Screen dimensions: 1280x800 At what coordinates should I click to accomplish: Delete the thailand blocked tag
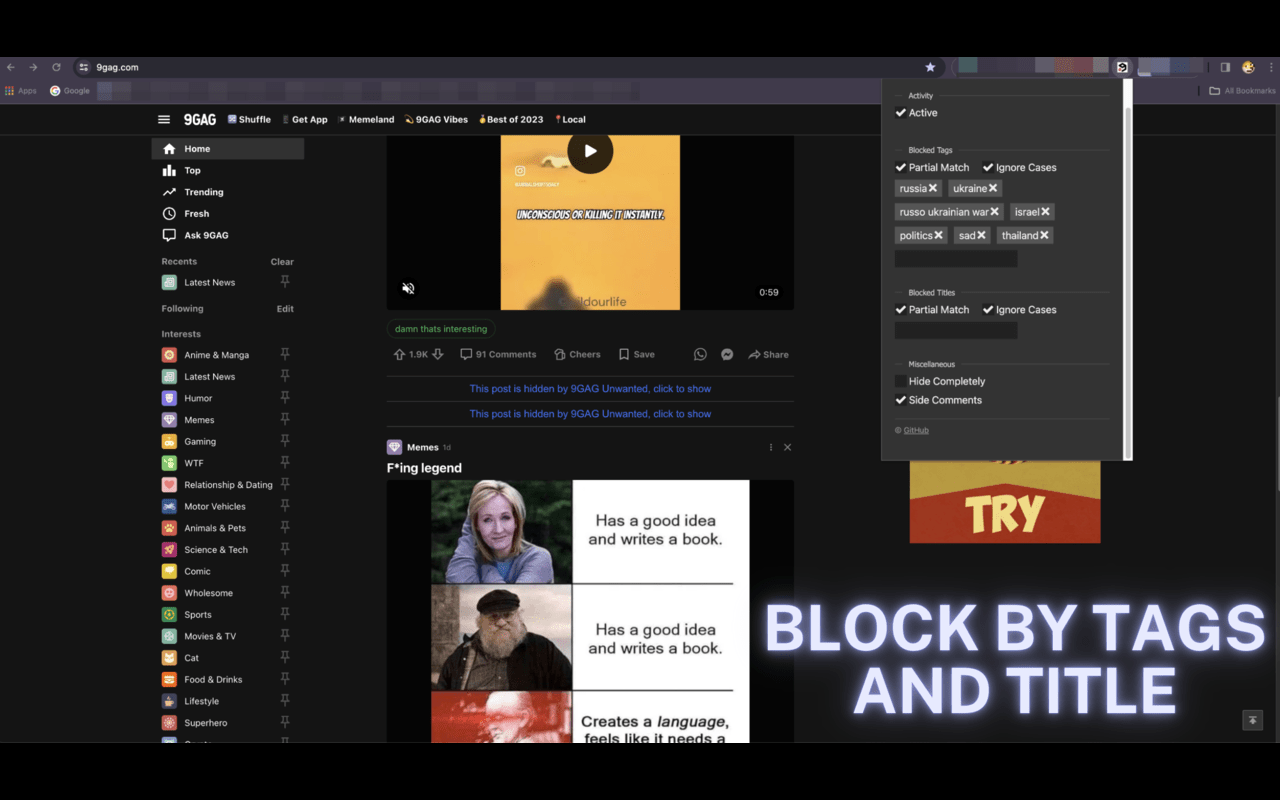[x=1044, y=235]
